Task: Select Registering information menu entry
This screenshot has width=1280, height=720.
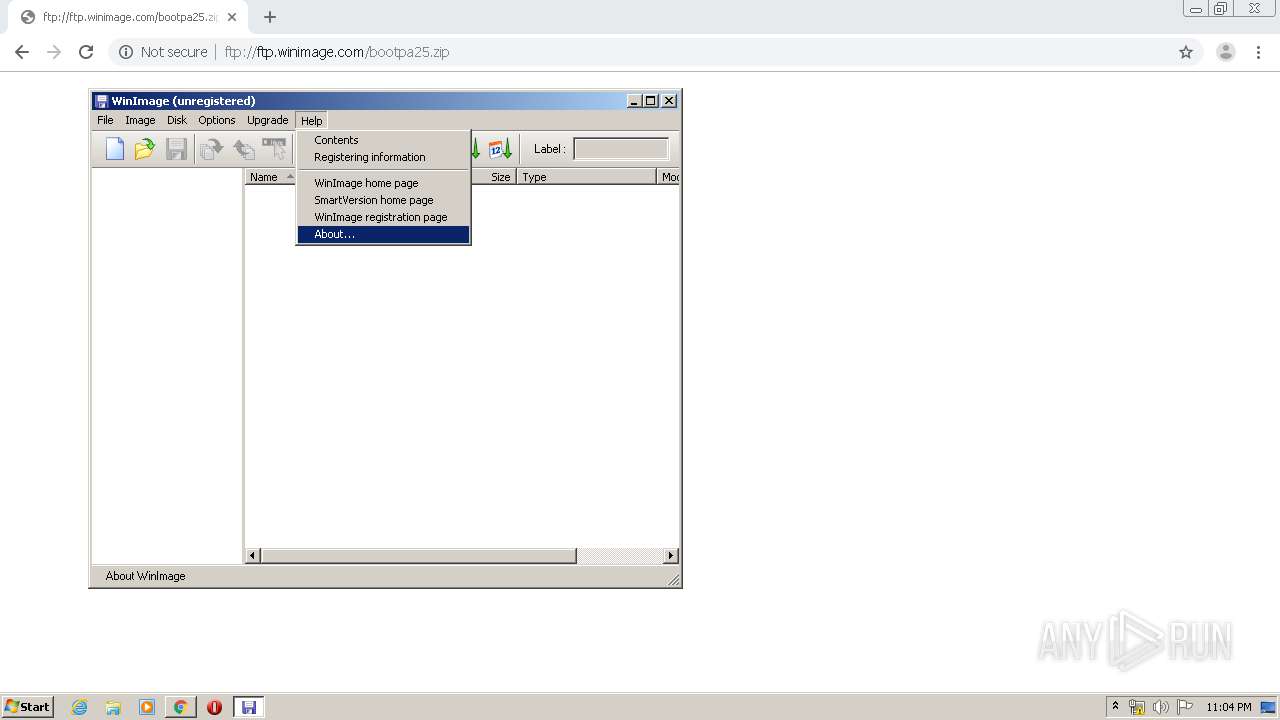Action: [383, 157]
